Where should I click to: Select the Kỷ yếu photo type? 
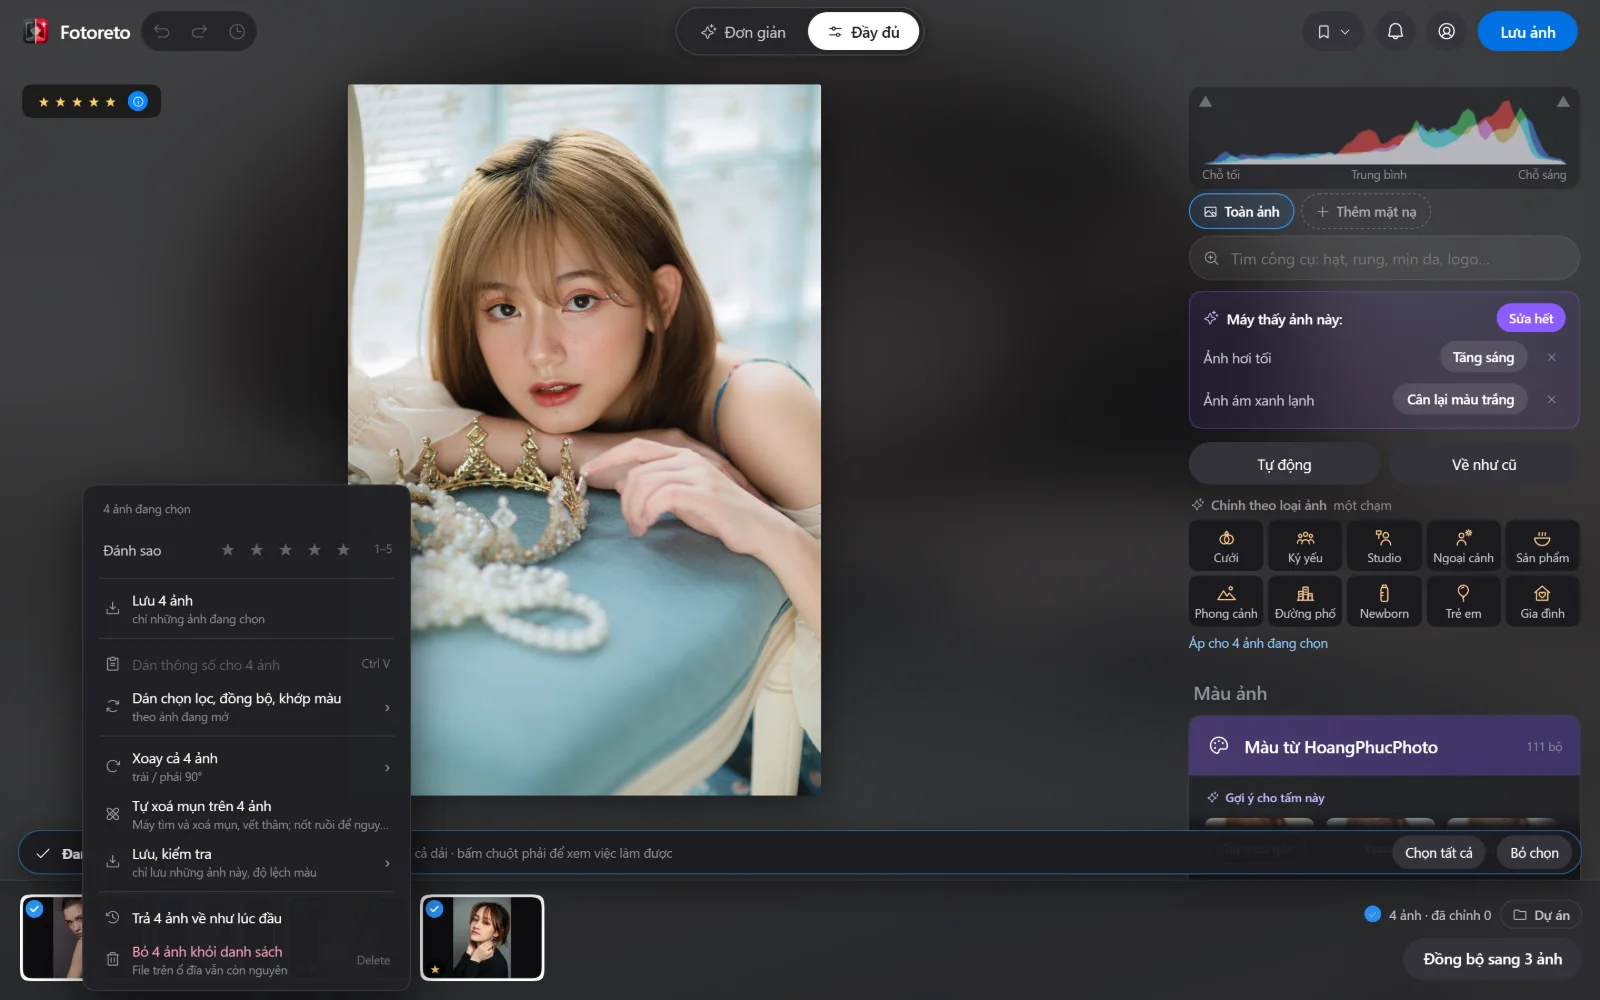1305,546
